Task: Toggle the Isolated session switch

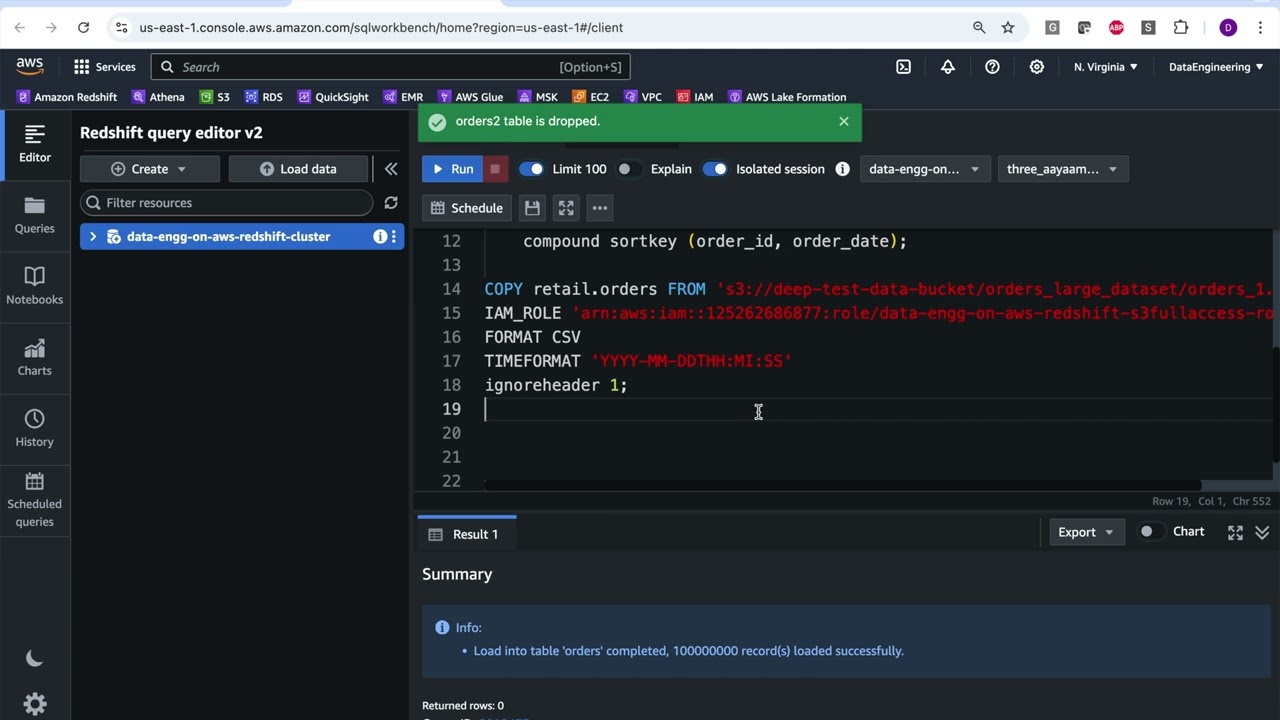Action: click(x=715, y=169)
